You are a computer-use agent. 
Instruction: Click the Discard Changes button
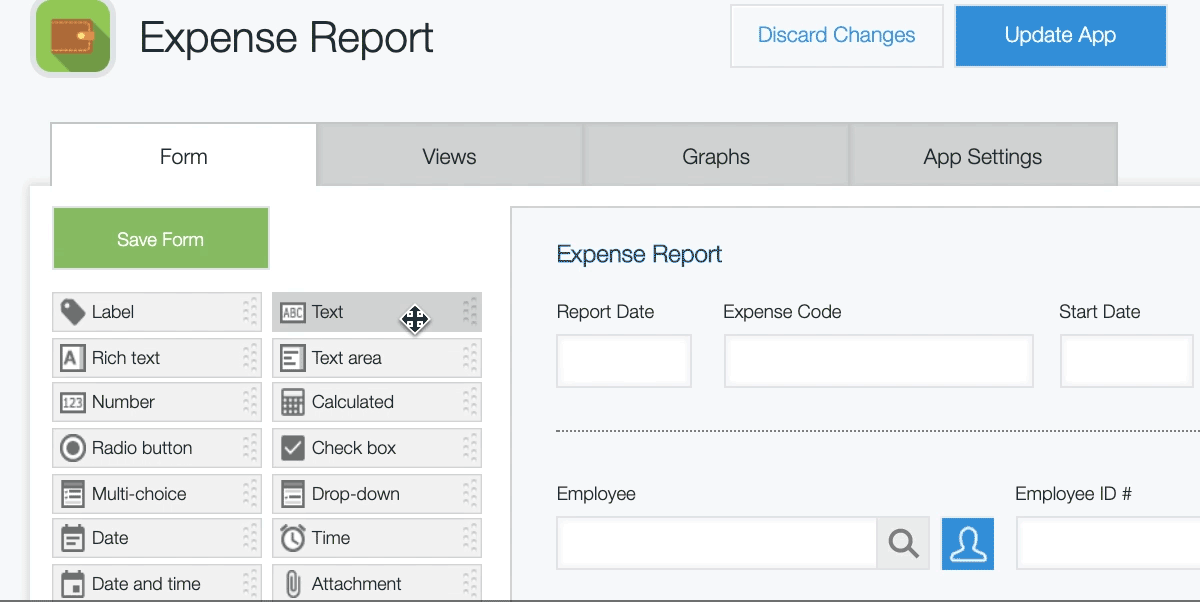(x=836, y=36)
